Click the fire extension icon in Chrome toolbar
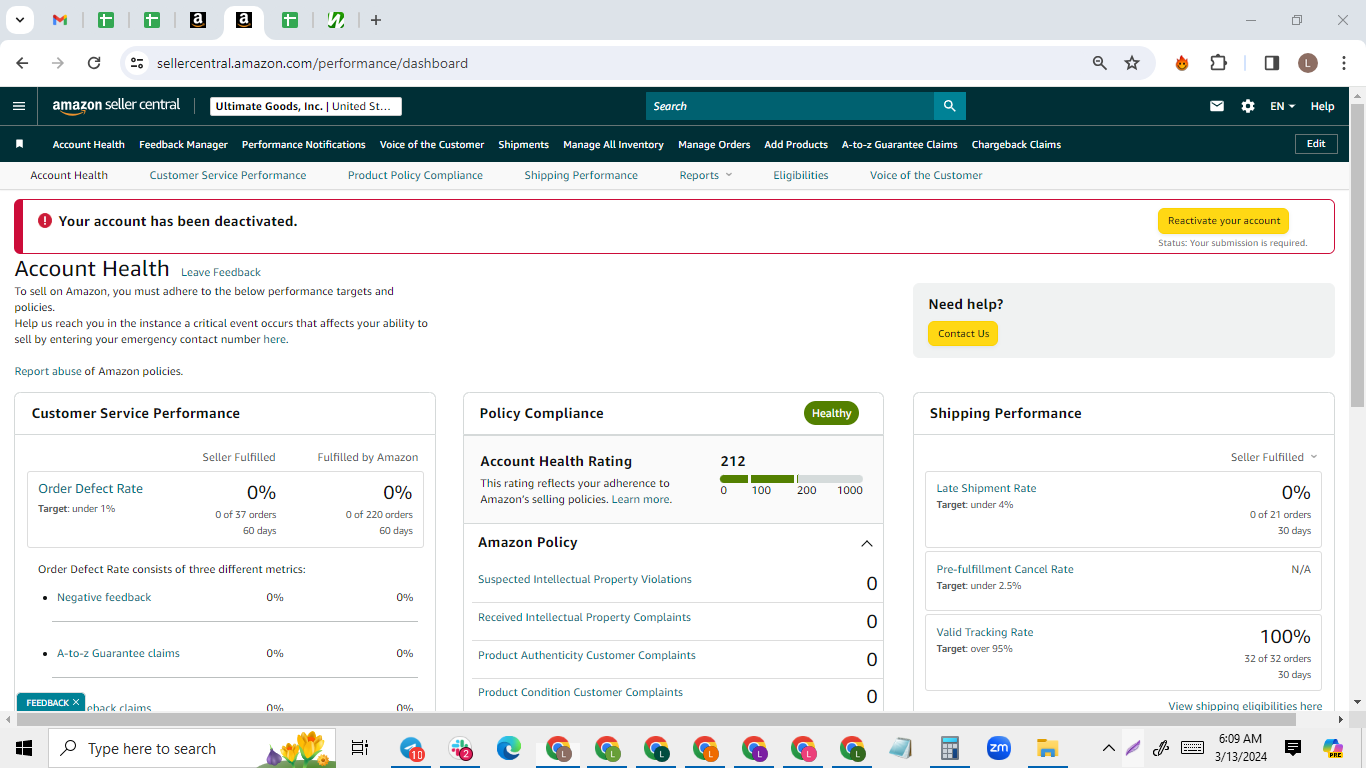 1182,63
